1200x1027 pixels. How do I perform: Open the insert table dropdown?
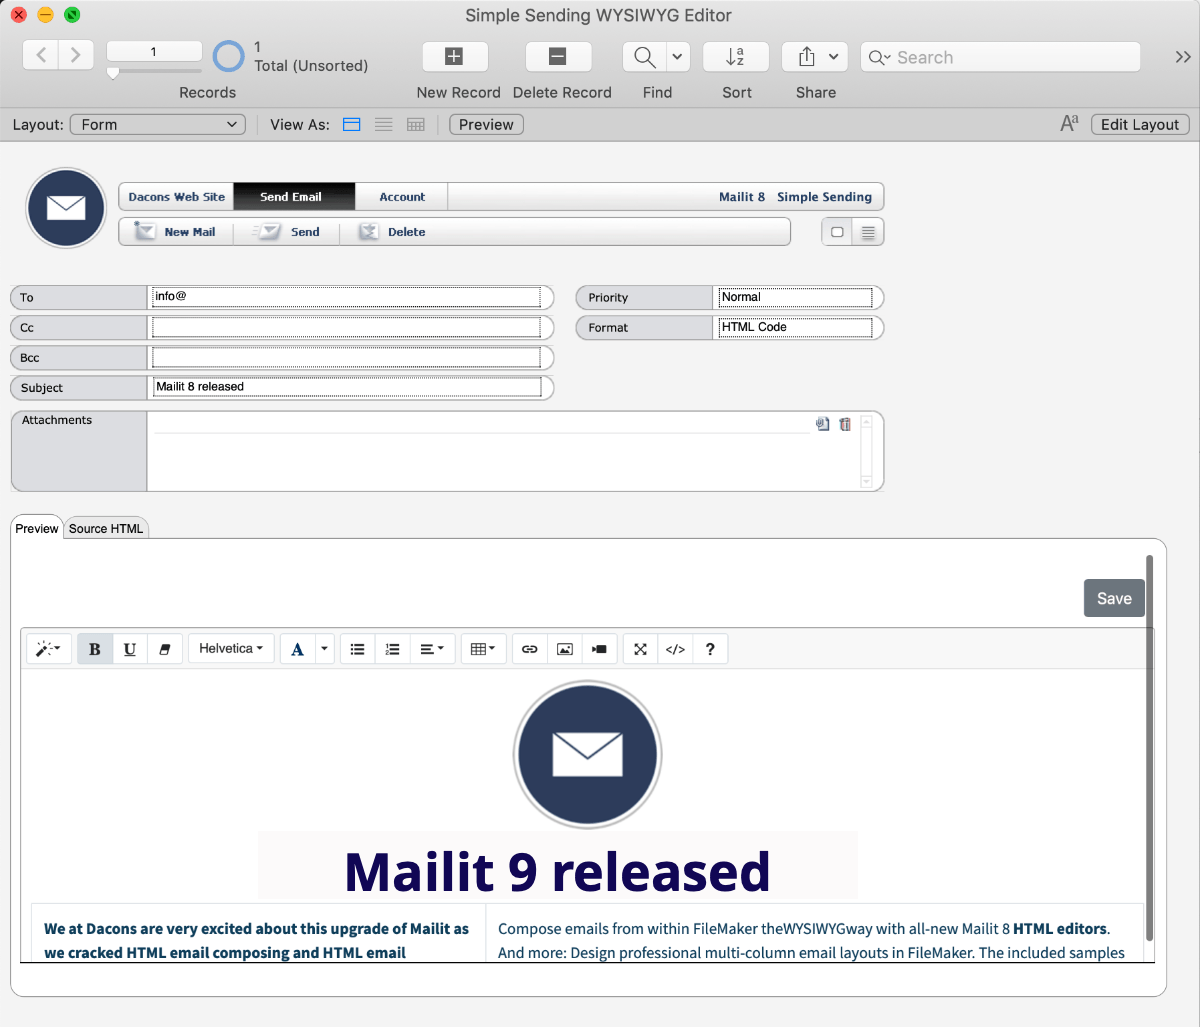coord(484,649)
